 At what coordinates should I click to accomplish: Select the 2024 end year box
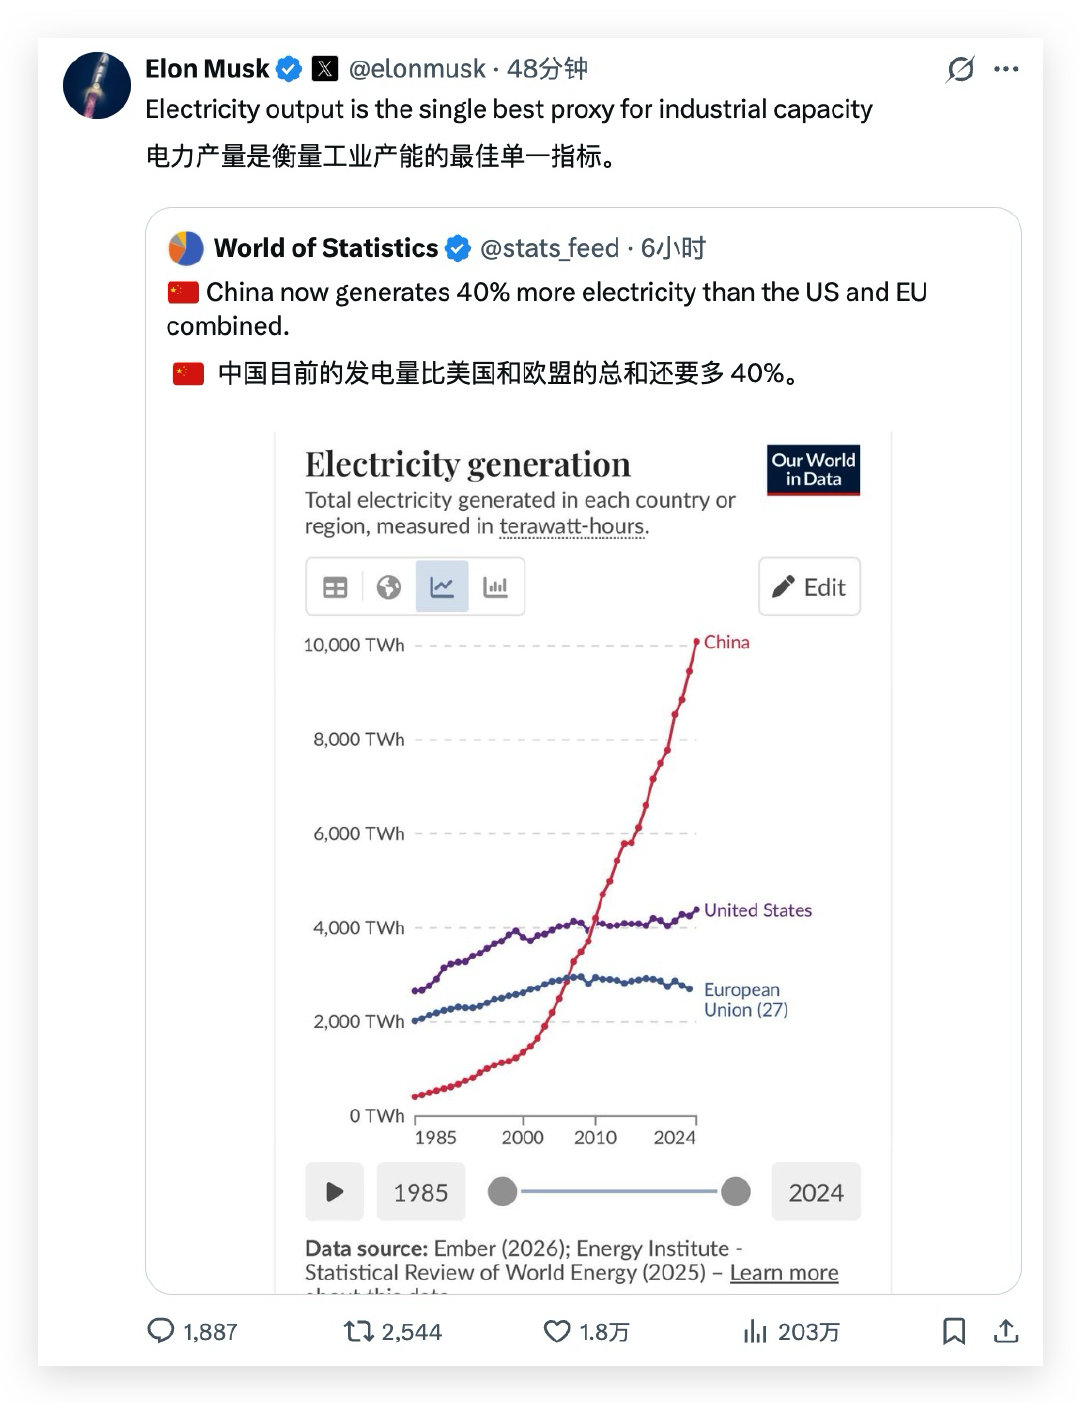pyautogui.click(x=816, y=1191)
